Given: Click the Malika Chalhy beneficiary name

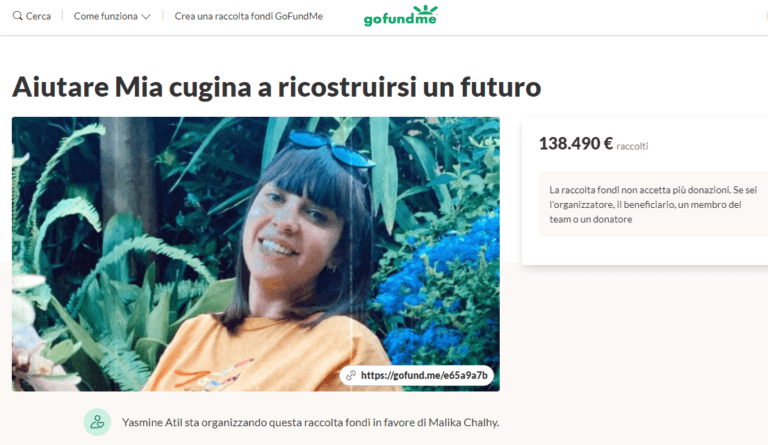Looking at the screenshot, I should click(463, 422).
